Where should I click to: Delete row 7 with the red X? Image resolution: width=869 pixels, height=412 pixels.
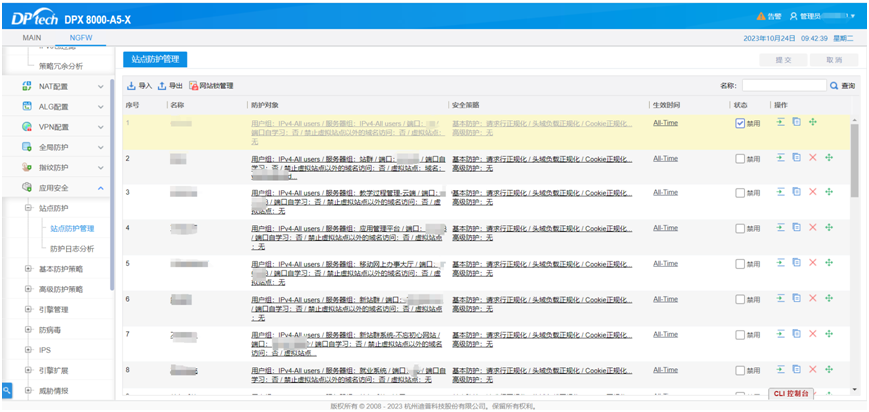pyautogui.click(x=813, y=334)
